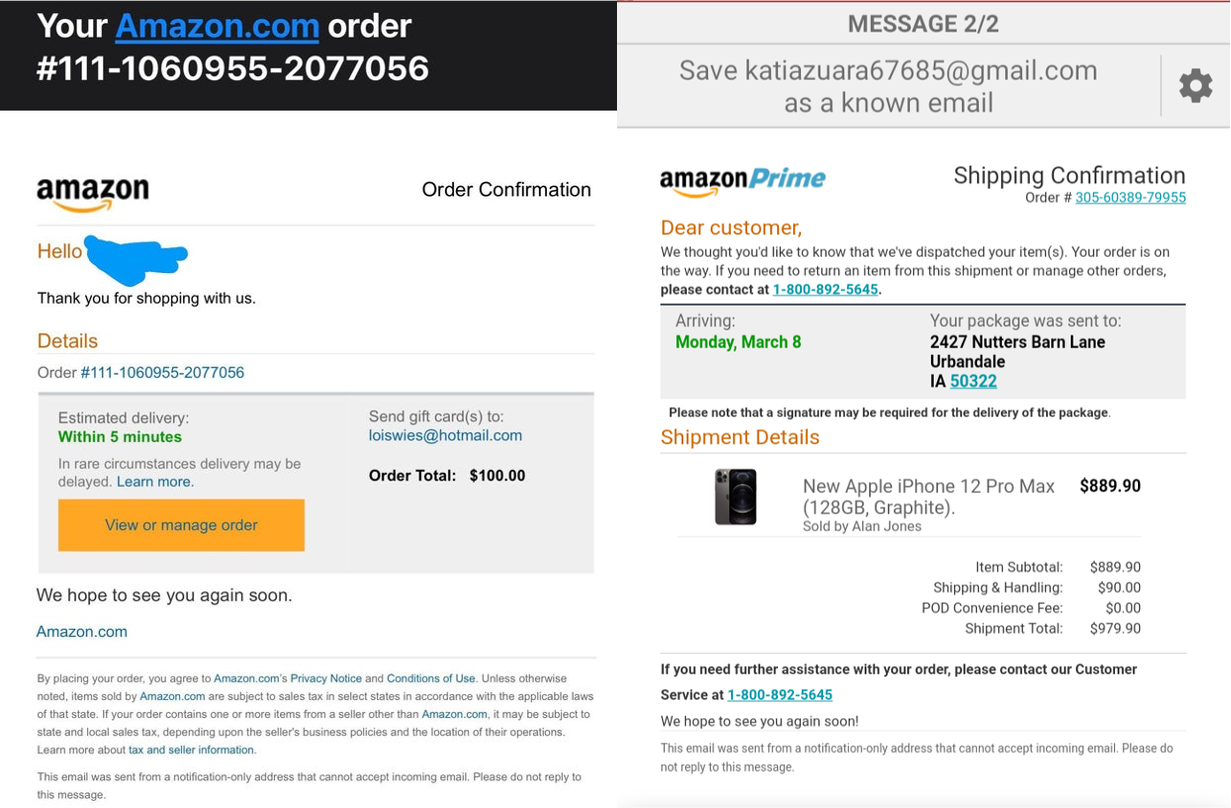Screen dimensions: 1231x808
Task: Open the iPhone 12 Pro Max thumbnail
Action: 735,497
